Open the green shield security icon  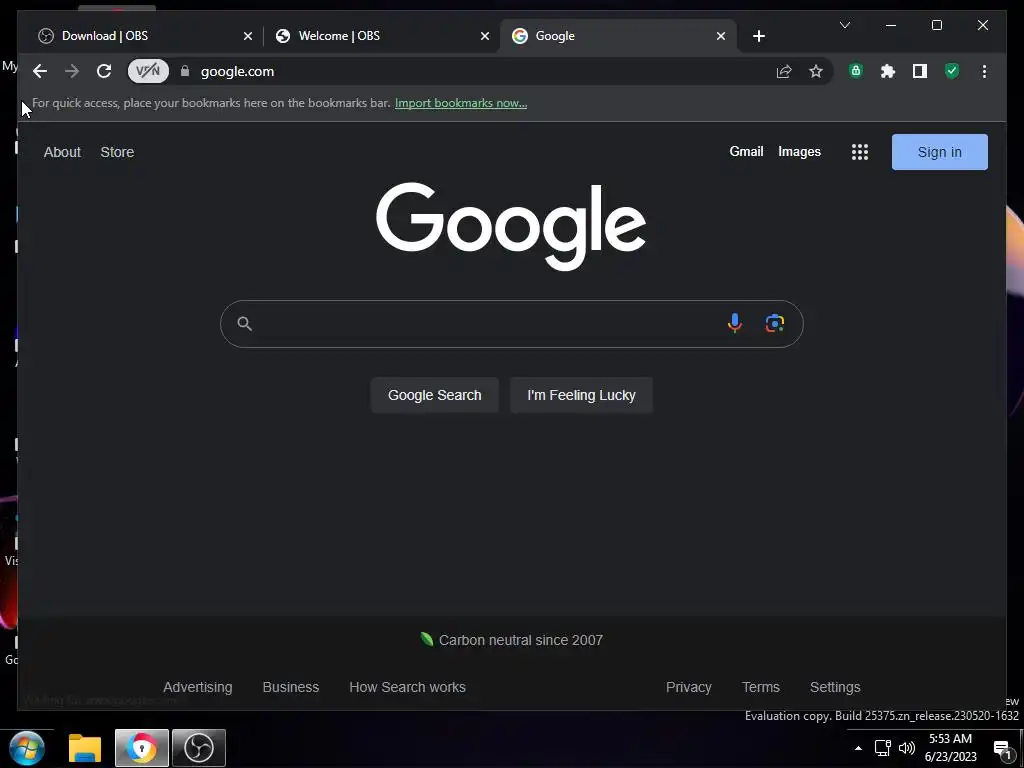pos(952,71)
